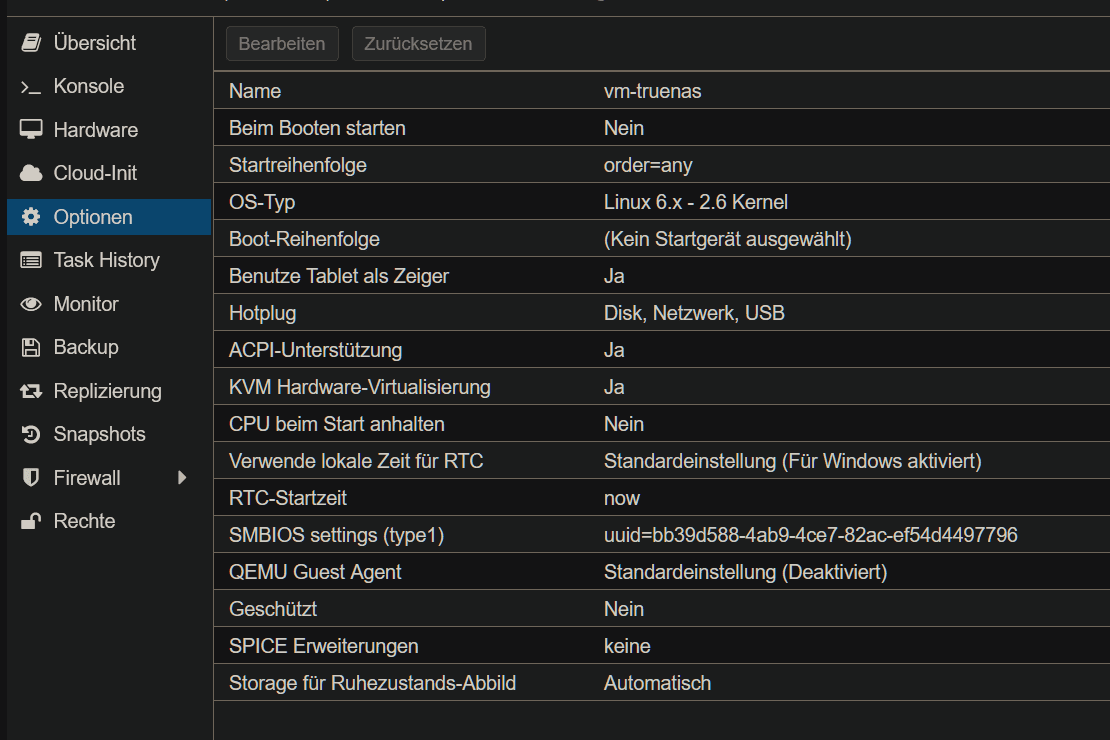Click the Backup floppy disk icon
The image size is (1110, 740).
point(31,348)
